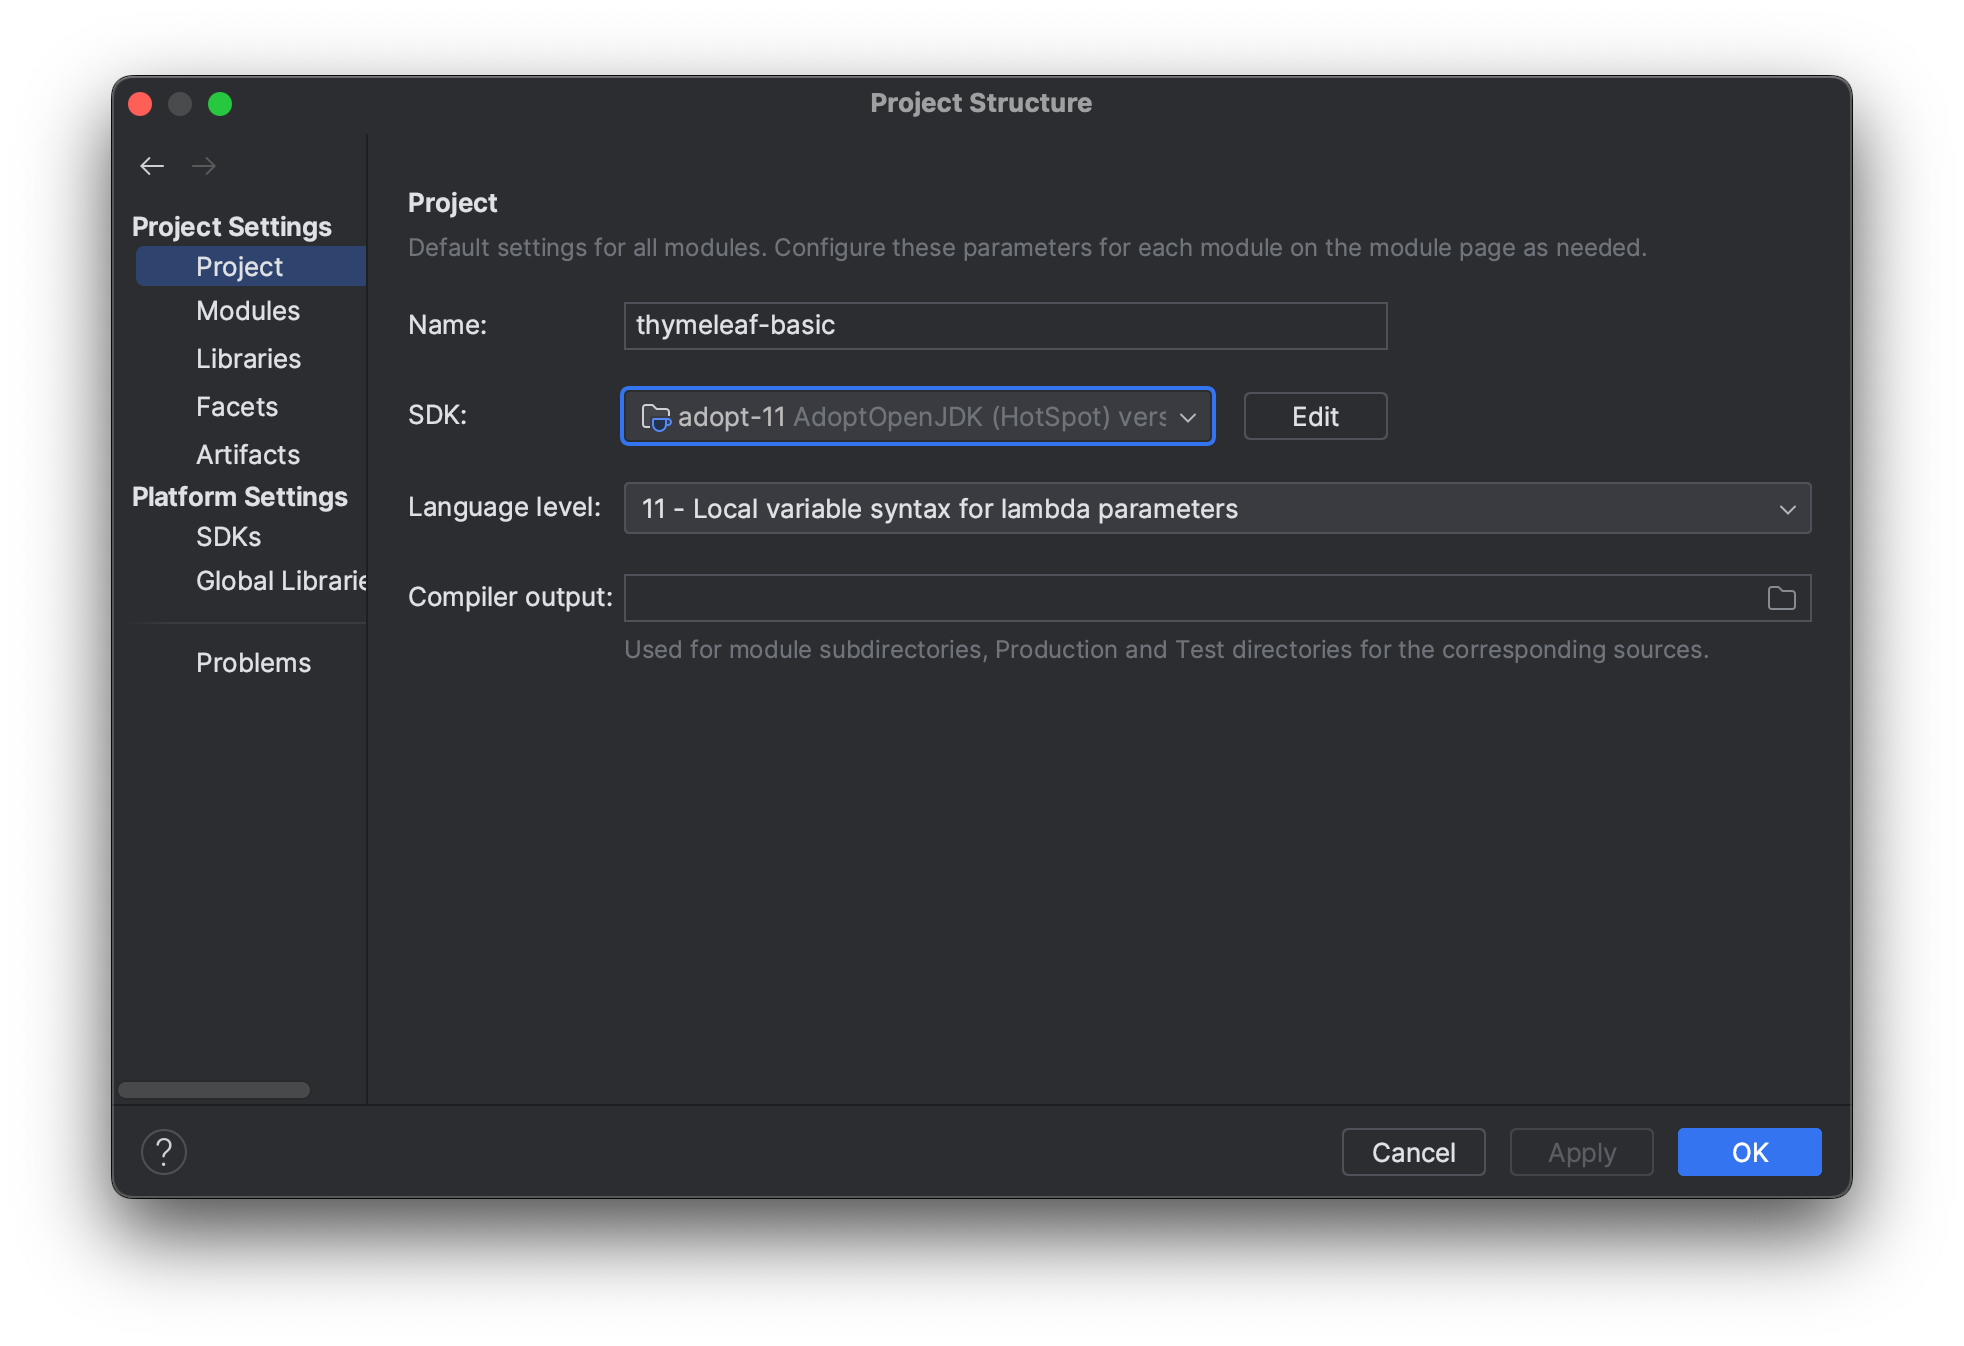
Task: Show the Problems page
Action: (253, 663)
